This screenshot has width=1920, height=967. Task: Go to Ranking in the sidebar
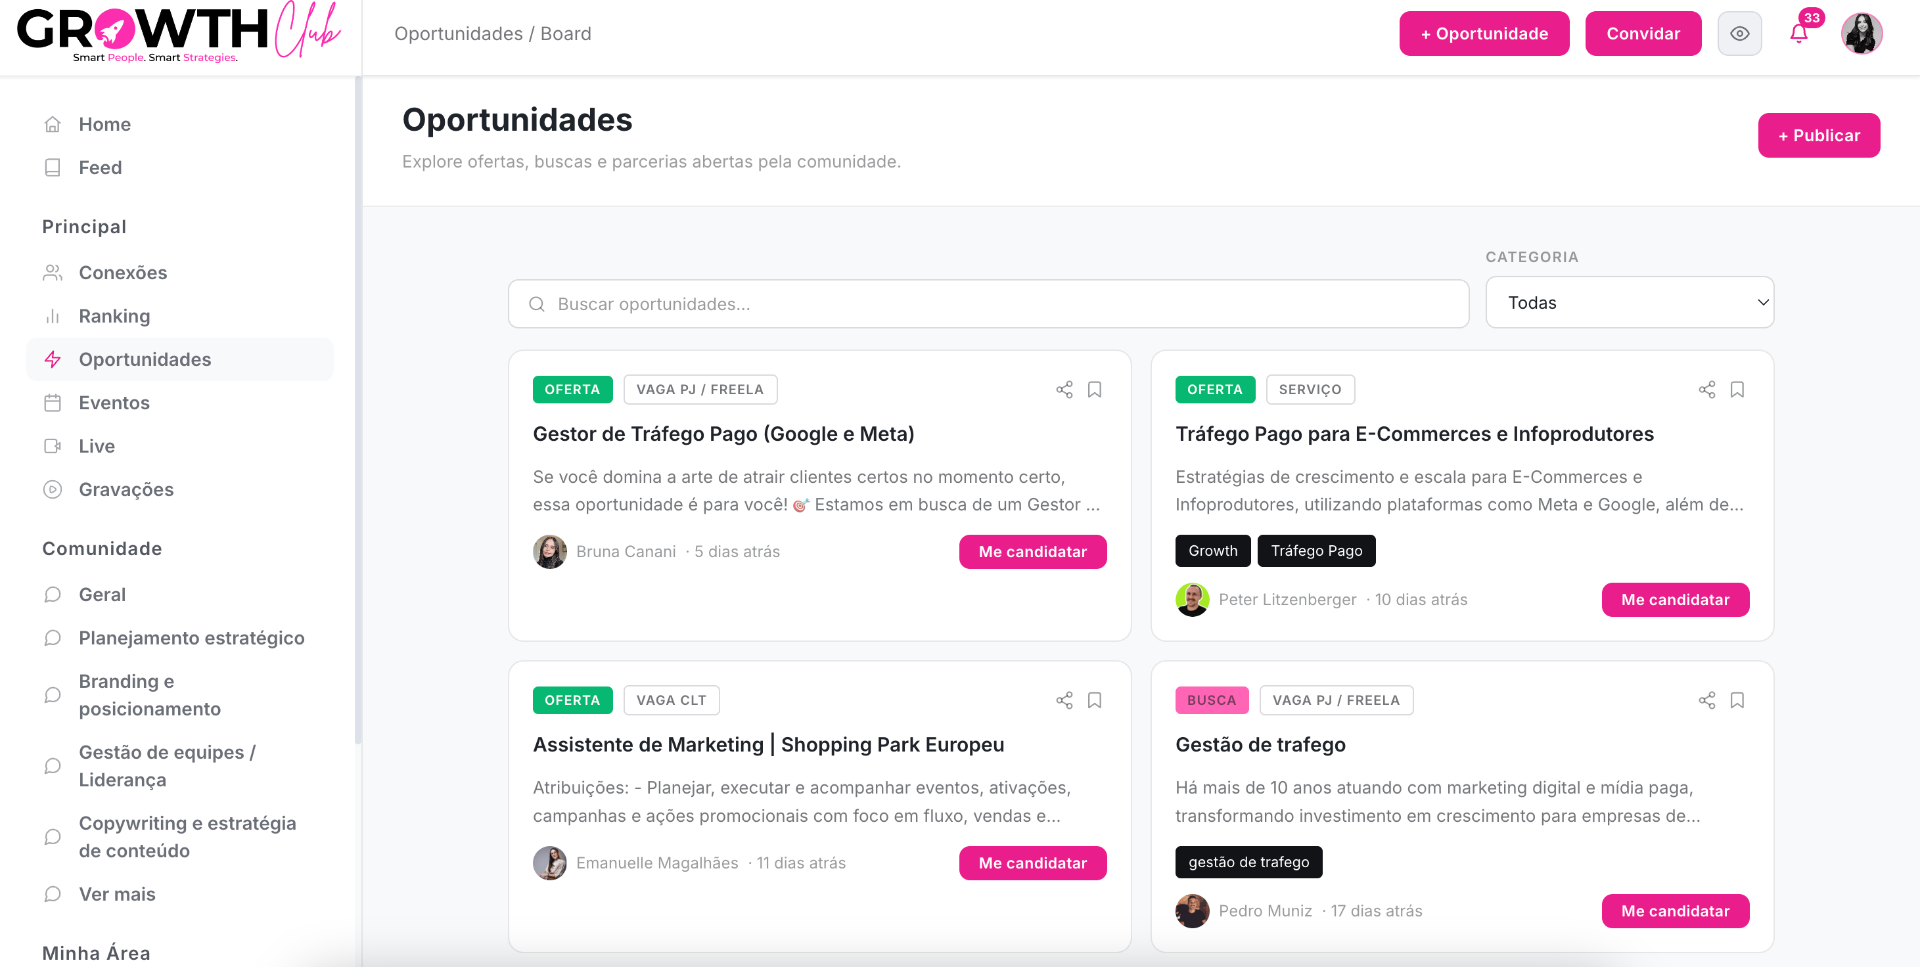click(x=114, y=316)
